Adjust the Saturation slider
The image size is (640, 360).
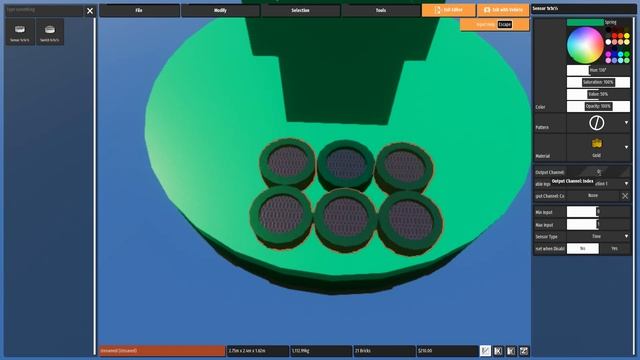(598, 82)
